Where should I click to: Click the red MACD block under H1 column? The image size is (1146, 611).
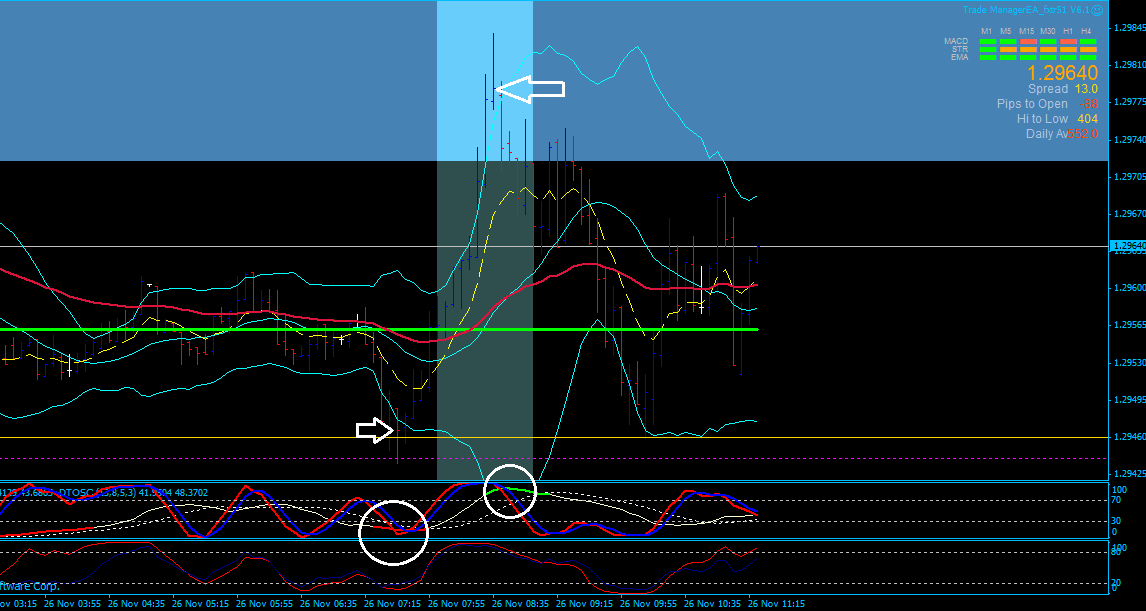(x=1068, y=41)
